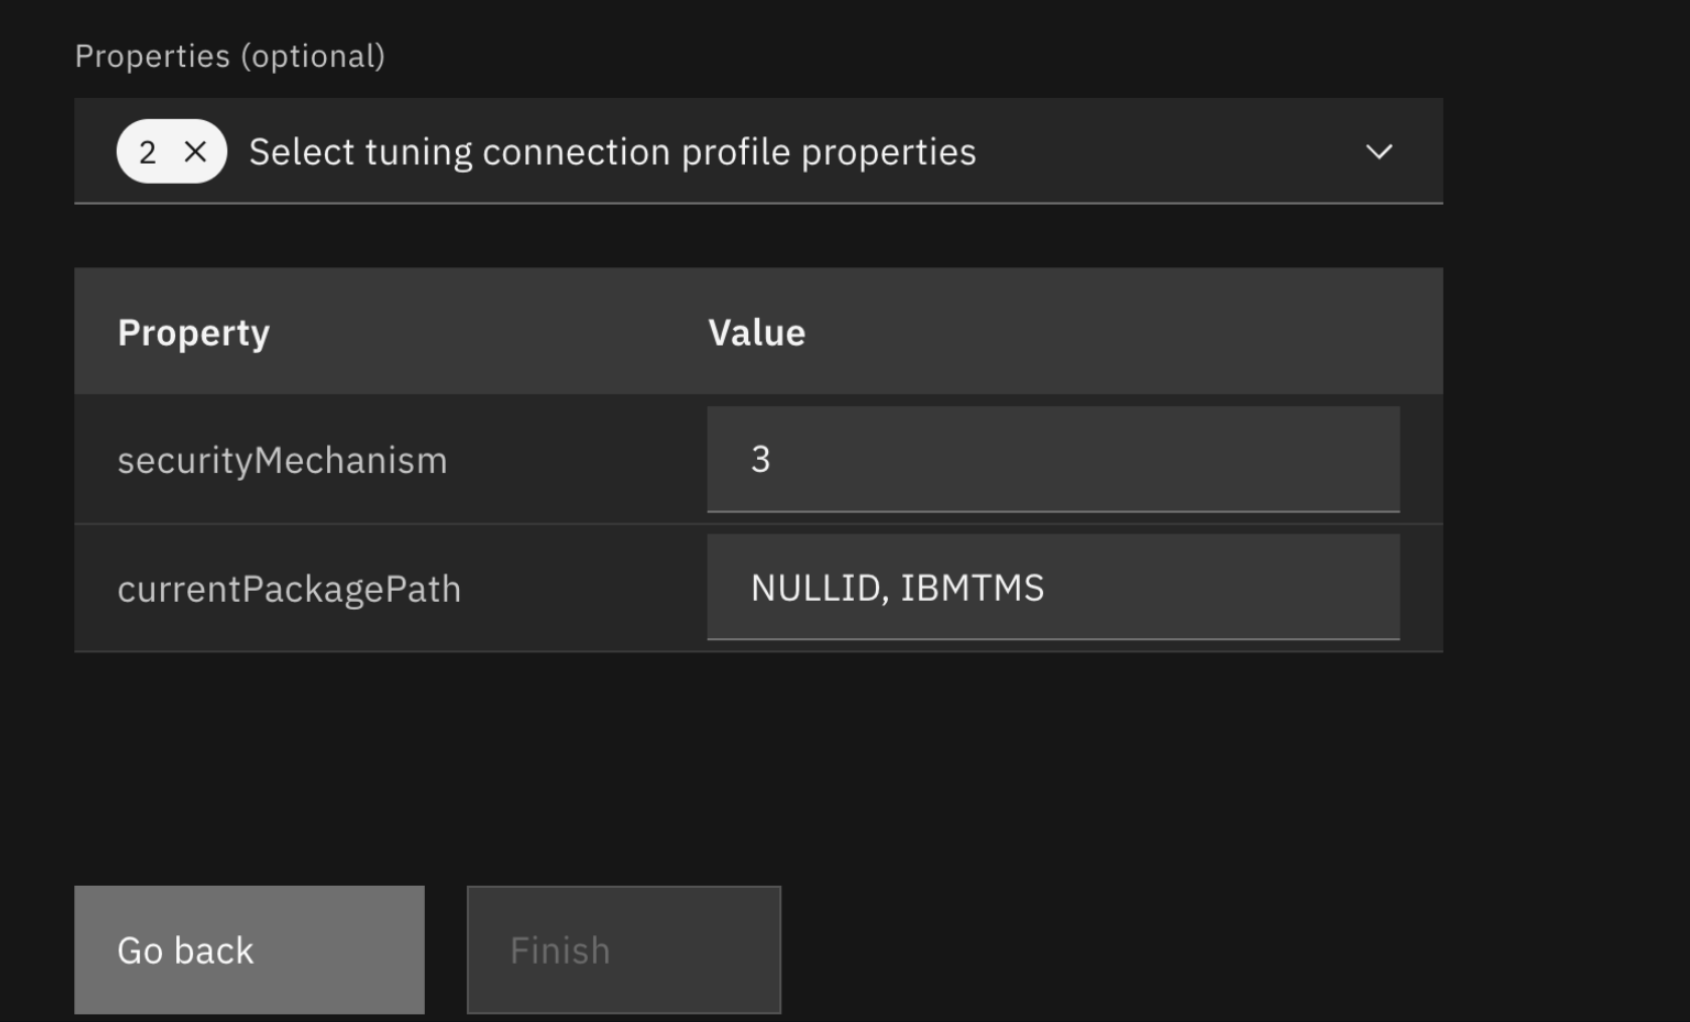
Task: Click the currentPackagePath property name
Action: 289,589
